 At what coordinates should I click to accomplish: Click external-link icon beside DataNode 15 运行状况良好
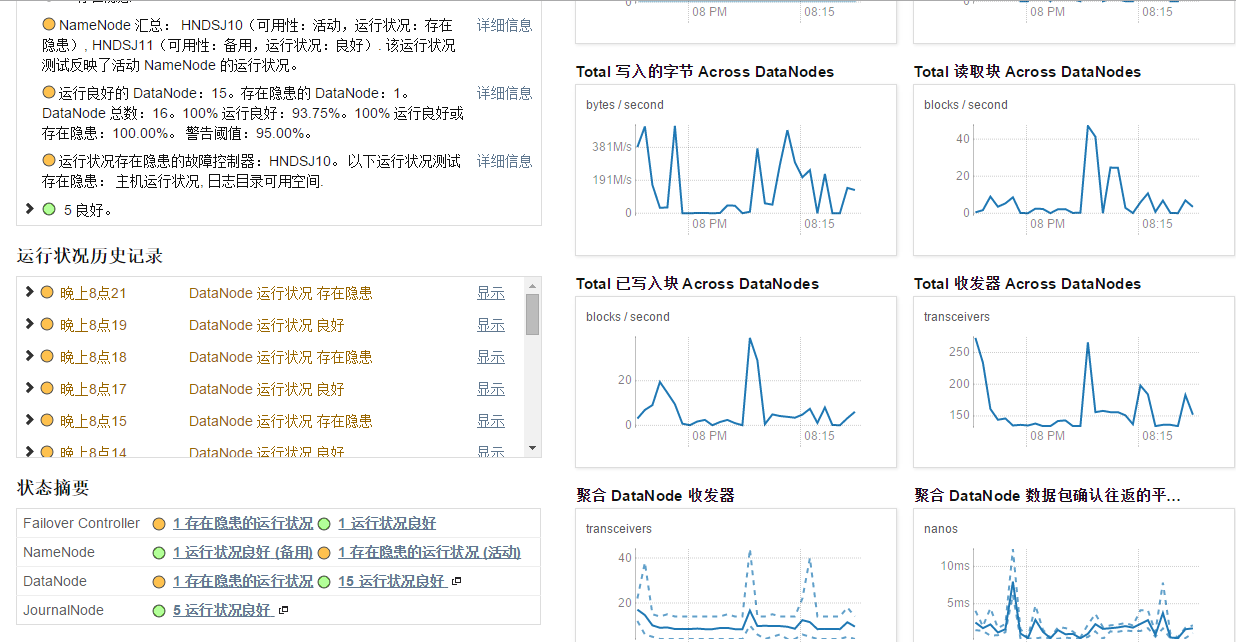[x=456, y=581]
